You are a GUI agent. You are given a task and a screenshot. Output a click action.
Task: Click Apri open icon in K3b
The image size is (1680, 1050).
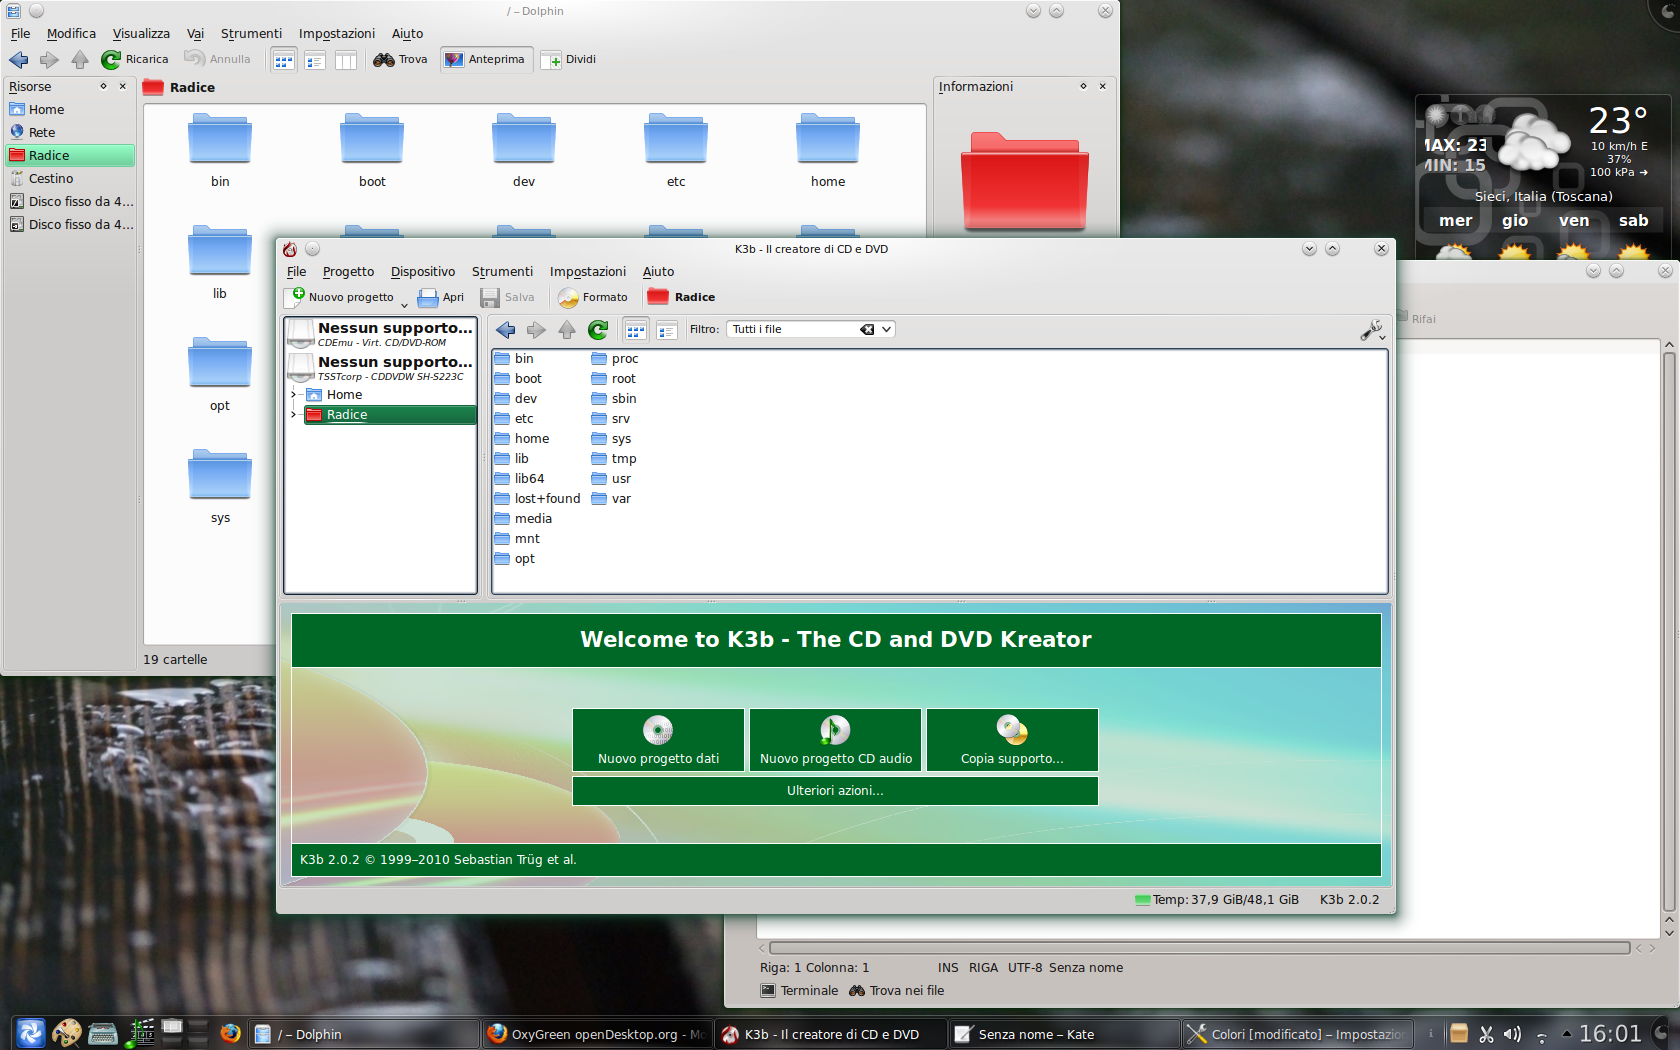[x=441, y=297]
